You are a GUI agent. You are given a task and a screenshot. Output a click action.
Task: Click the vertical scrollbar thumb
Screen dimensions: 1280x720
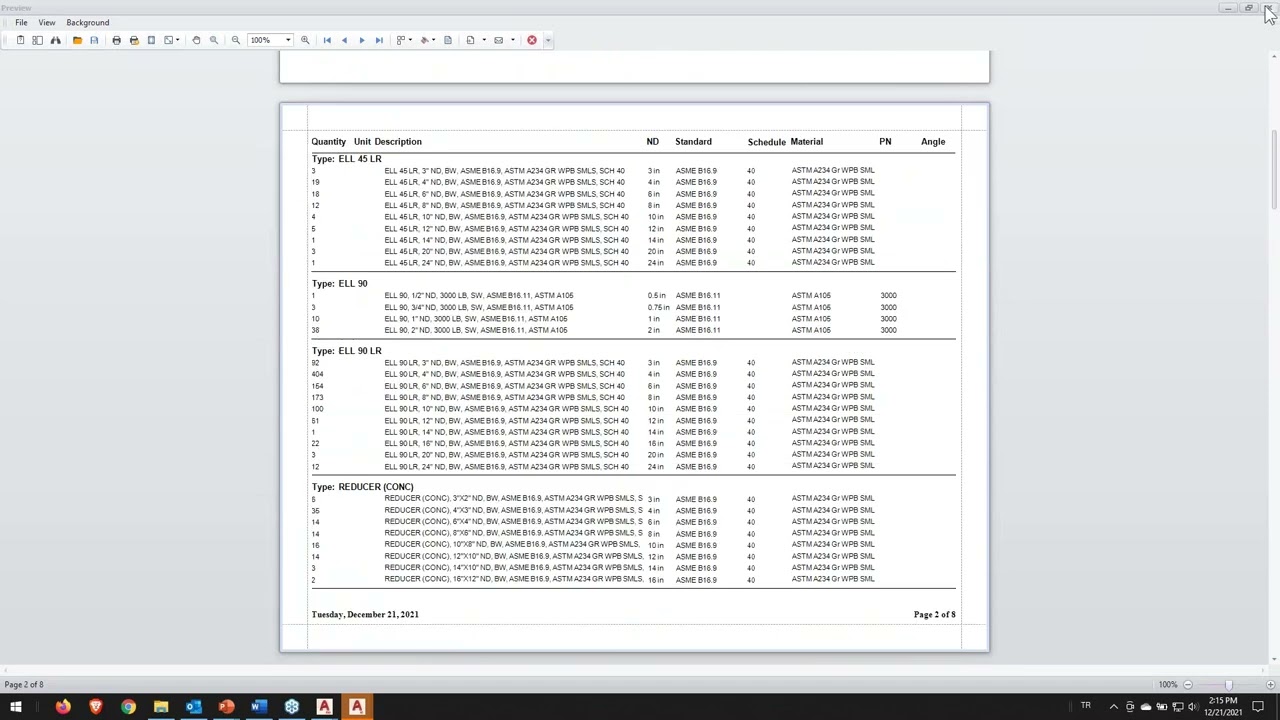(x=1274, y=170)
